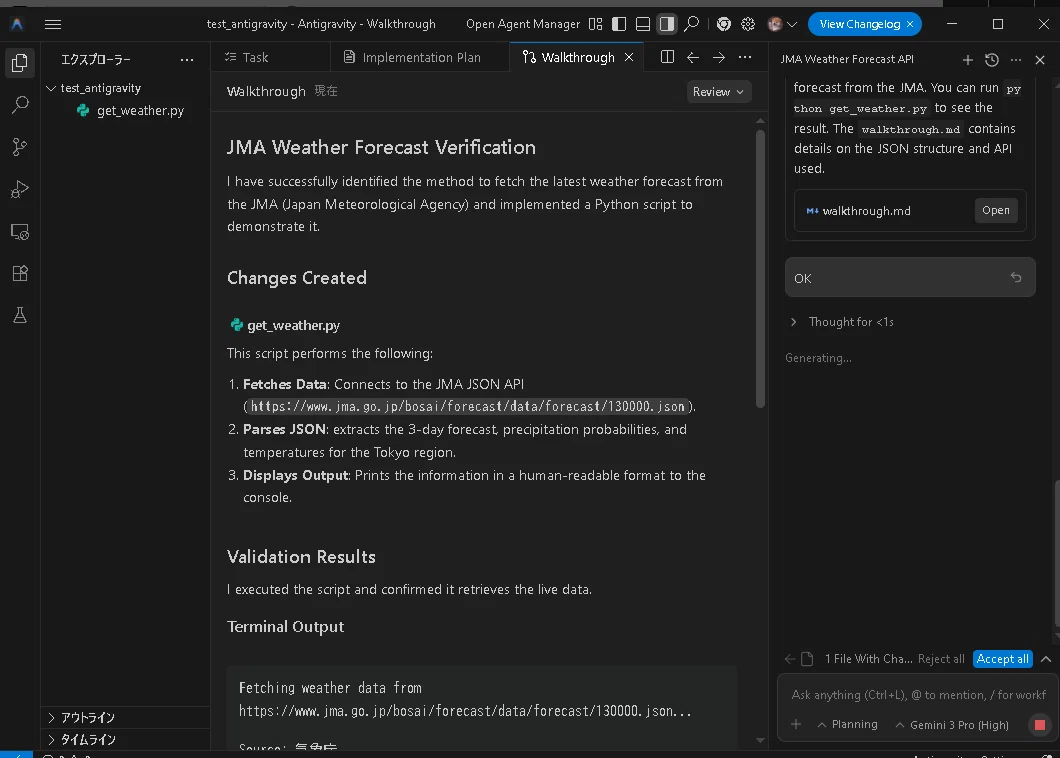Open the Search view in activity bar
Screen dimensions: 1060x758
(20, 105)
